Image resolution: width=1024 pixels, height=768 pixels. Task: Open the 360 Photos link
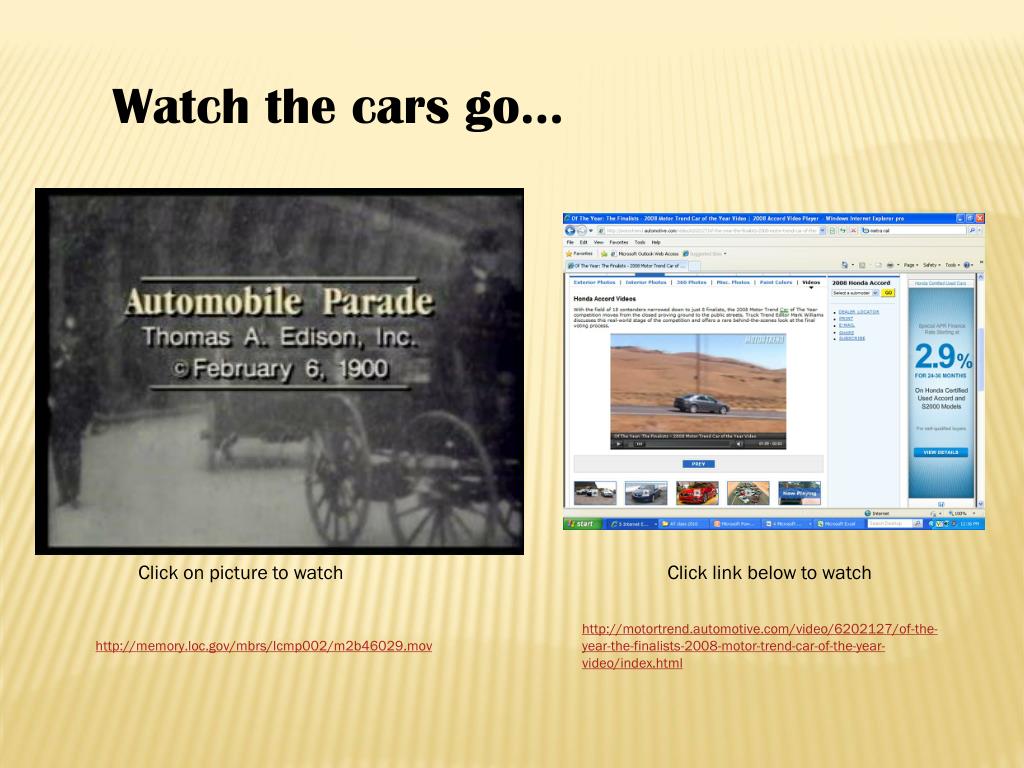click(x=692, y=282)
